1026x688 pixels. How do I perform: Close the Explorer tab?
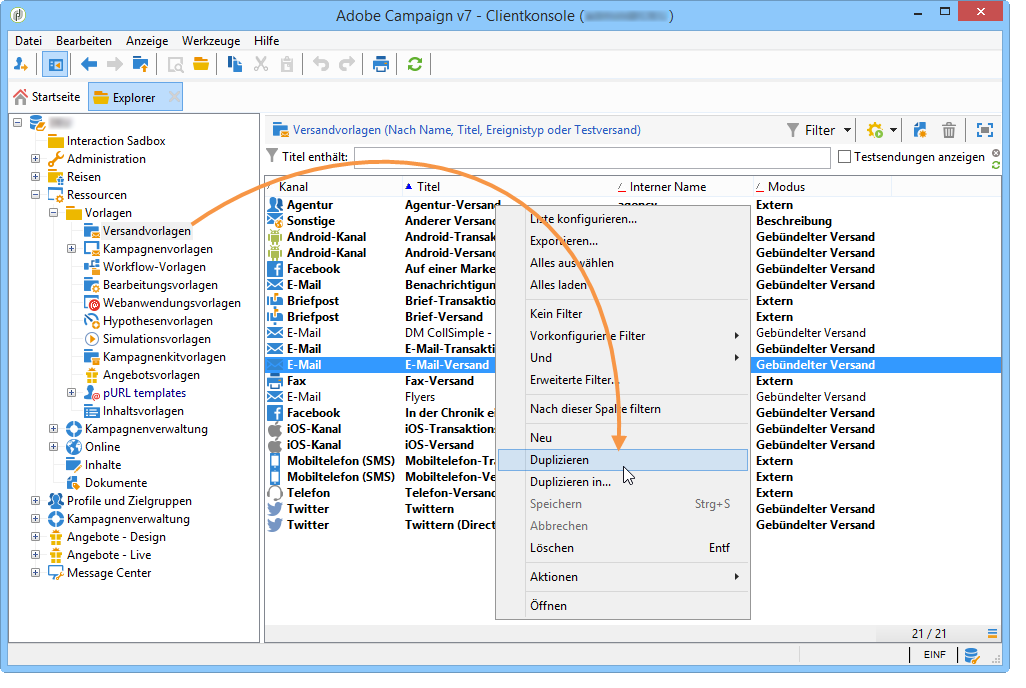coord(173,97)
